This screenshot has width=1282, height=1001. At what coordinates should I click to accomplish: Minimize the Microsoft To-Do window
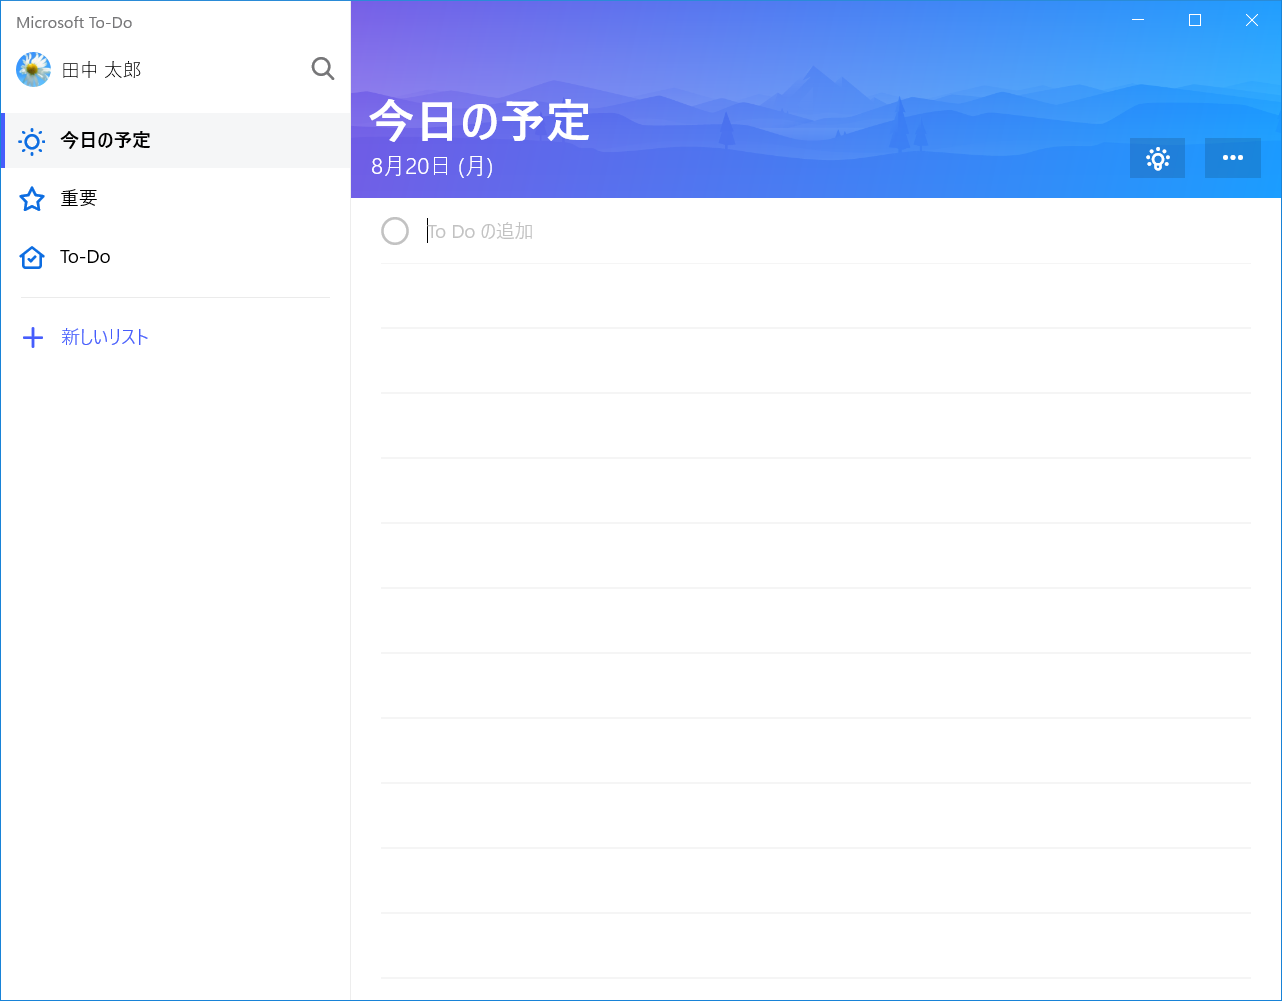tap(1137, 19)
